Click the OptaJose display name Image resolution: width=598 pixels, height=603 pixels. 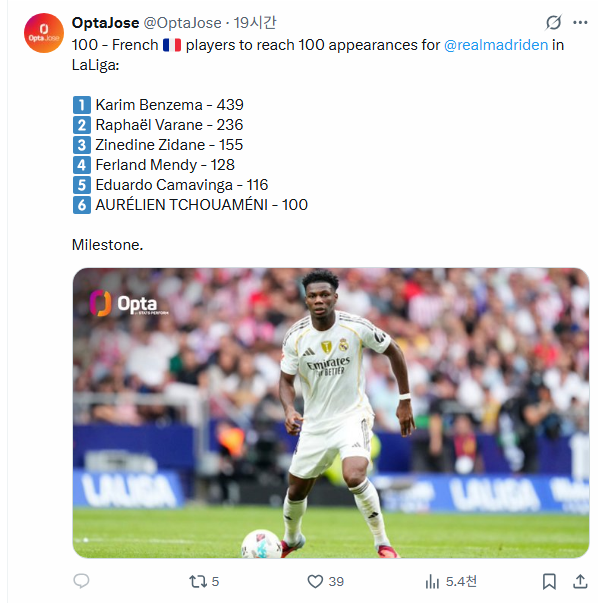tap(105, 23)
